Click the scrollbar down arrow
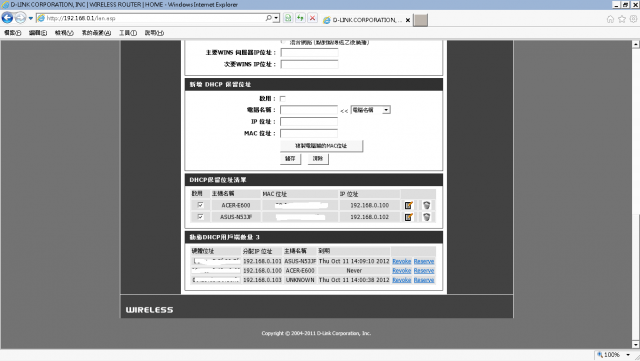This screenshot has height=361, width=640. point(636,344)
